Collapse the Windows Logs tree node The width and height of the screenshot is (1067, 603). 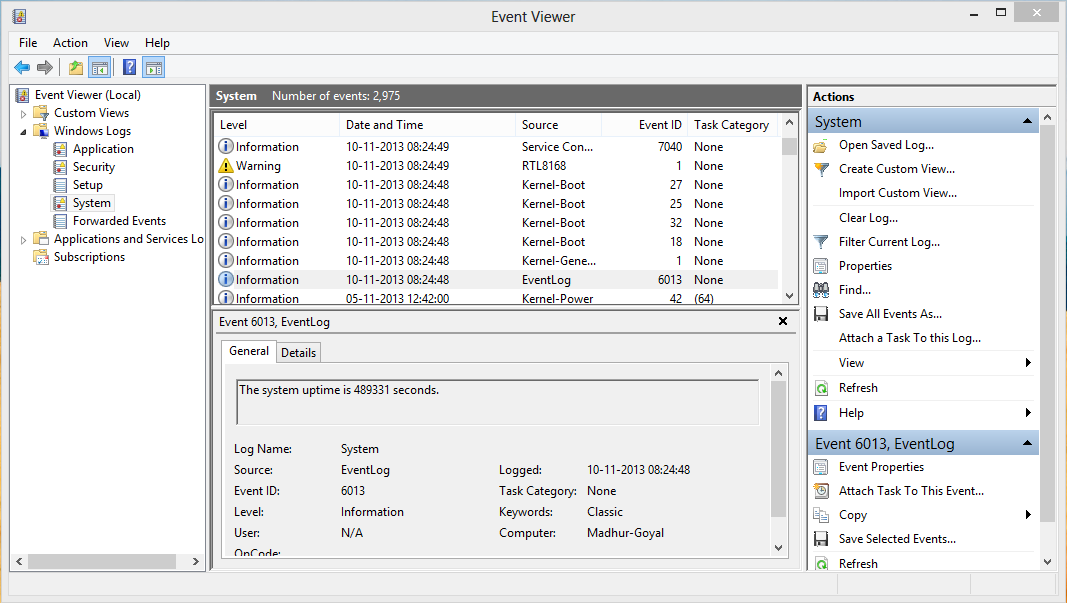point(23,131)
